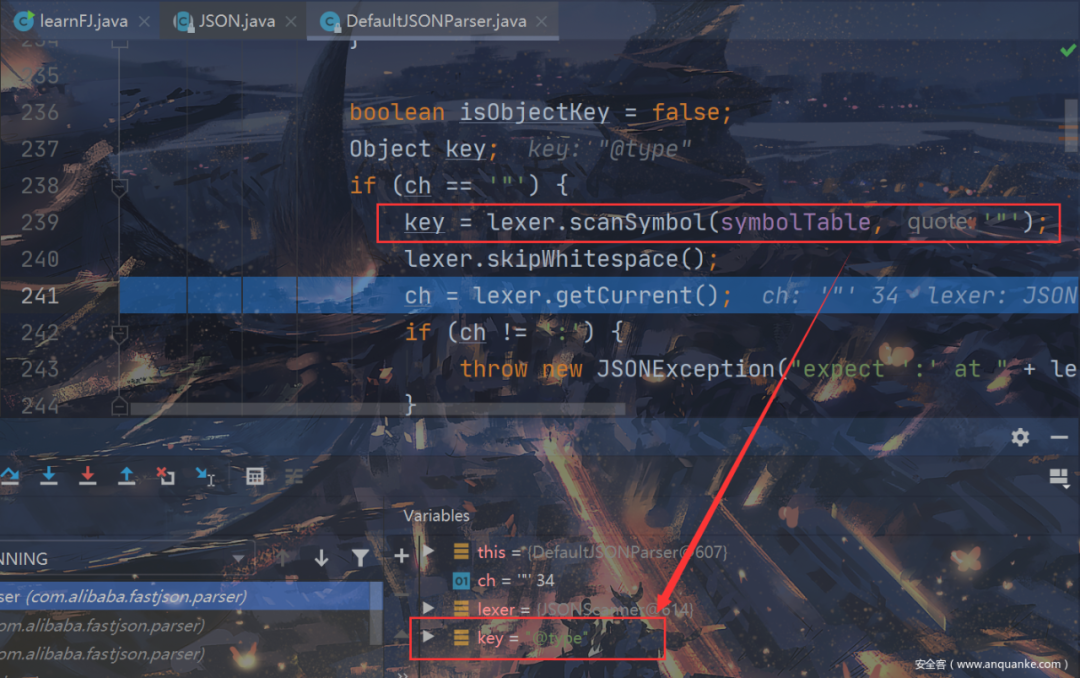This screenshot has height=678, width=1080.
Task: Click the red Force Step Into icon
Action: (x=87, y=475)
